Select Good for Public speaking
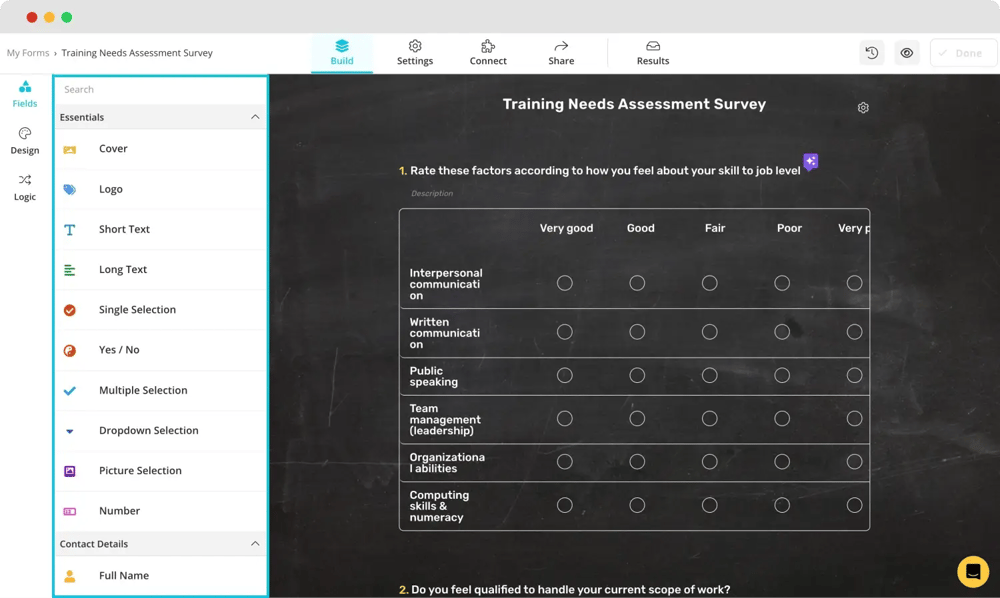This screenshot has width=1000, height=598. (x=637, y=376)
